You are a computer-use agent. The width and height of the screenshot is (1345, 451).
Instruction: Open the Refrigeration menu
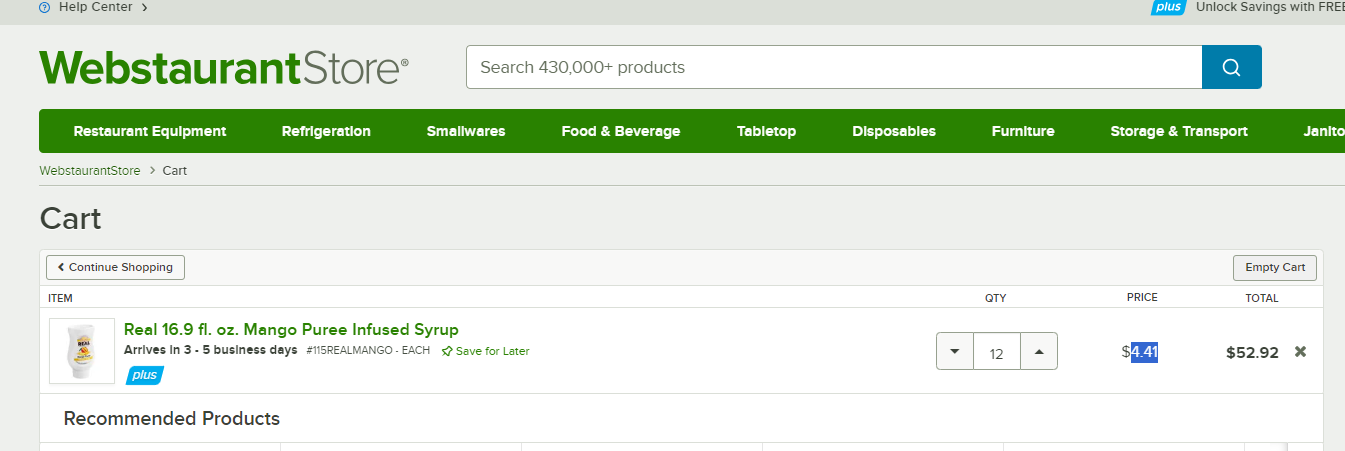pos(326,131)
